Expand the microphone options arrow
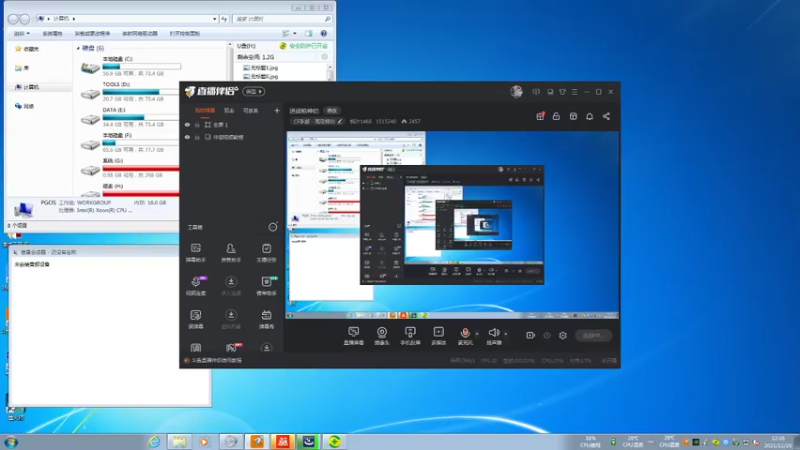Image resolution: width=800 pixels, height=450 pixels. coord(477,334)
